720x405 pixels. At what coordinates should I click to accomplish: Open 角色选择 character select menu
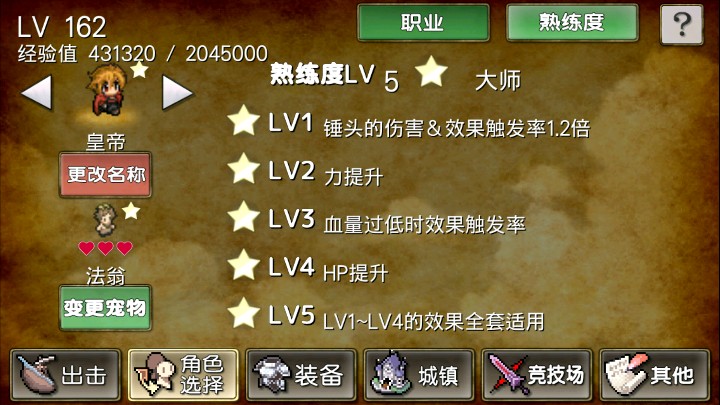pos(183,375)
